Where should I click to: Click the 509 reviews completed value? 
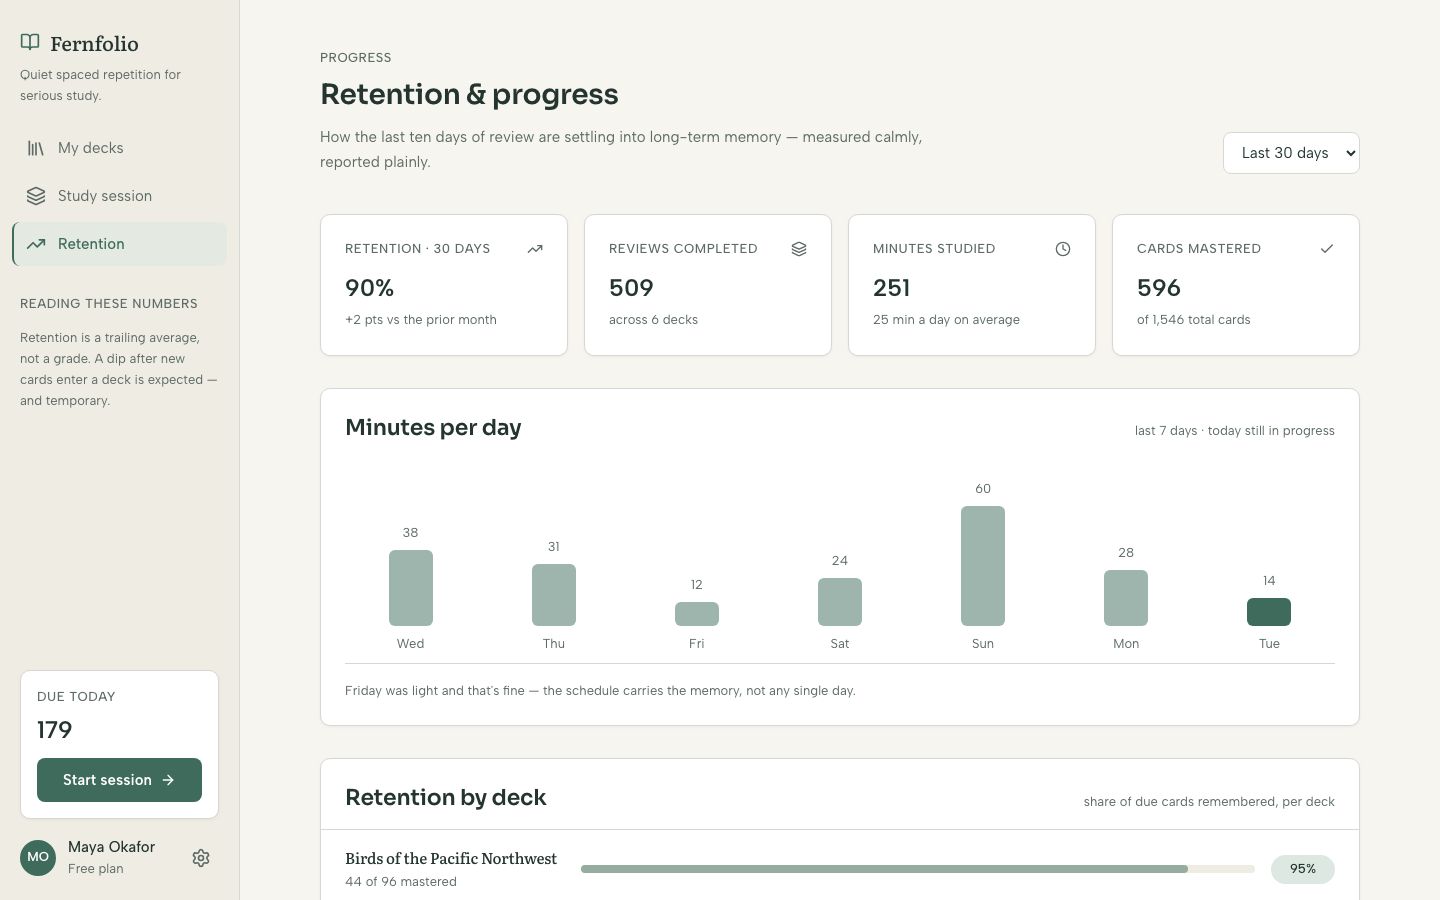[631, 288]
